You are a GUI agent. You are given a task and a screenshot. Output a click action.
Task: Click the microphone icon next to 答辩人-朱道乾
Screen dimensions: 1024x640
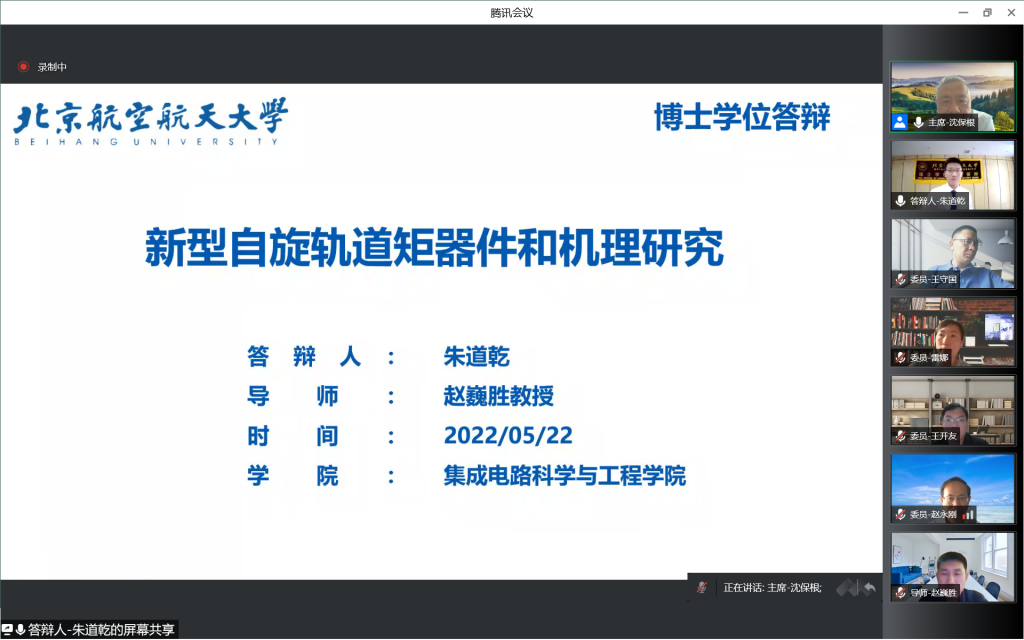pyautogui.click(x=901, y=201)
